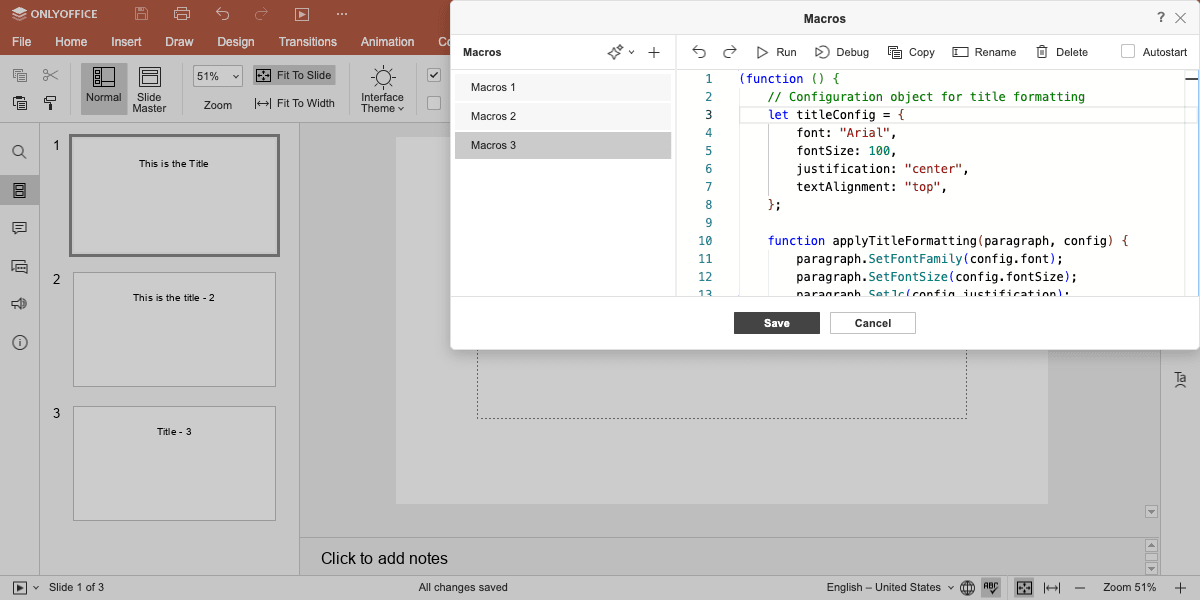Copy the selected macro

[x=911, y=52]
